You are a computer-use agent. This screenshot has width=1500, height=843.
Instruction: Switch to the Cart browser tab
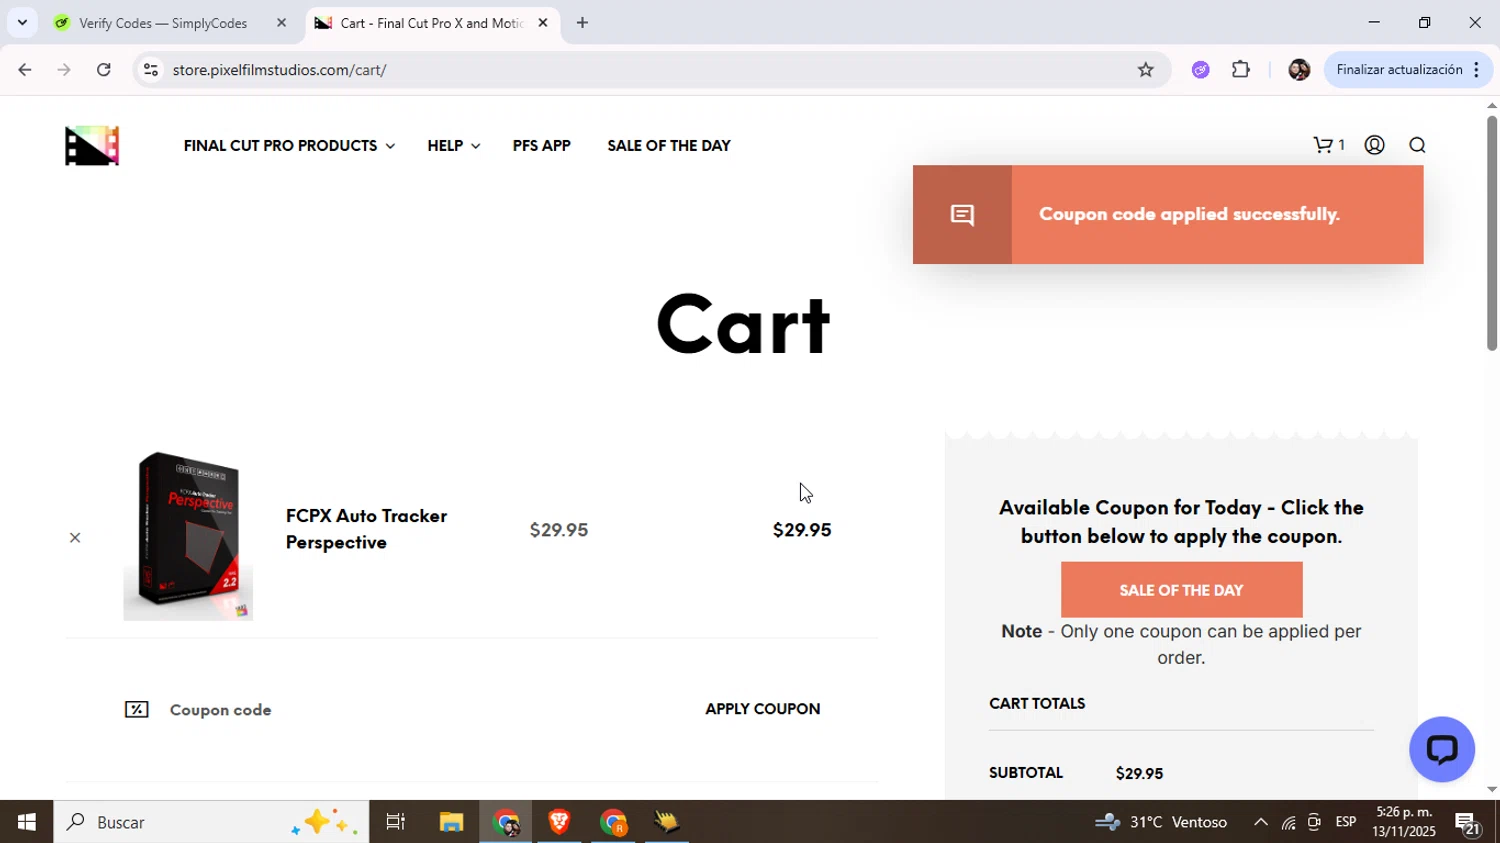click(432, 23)
